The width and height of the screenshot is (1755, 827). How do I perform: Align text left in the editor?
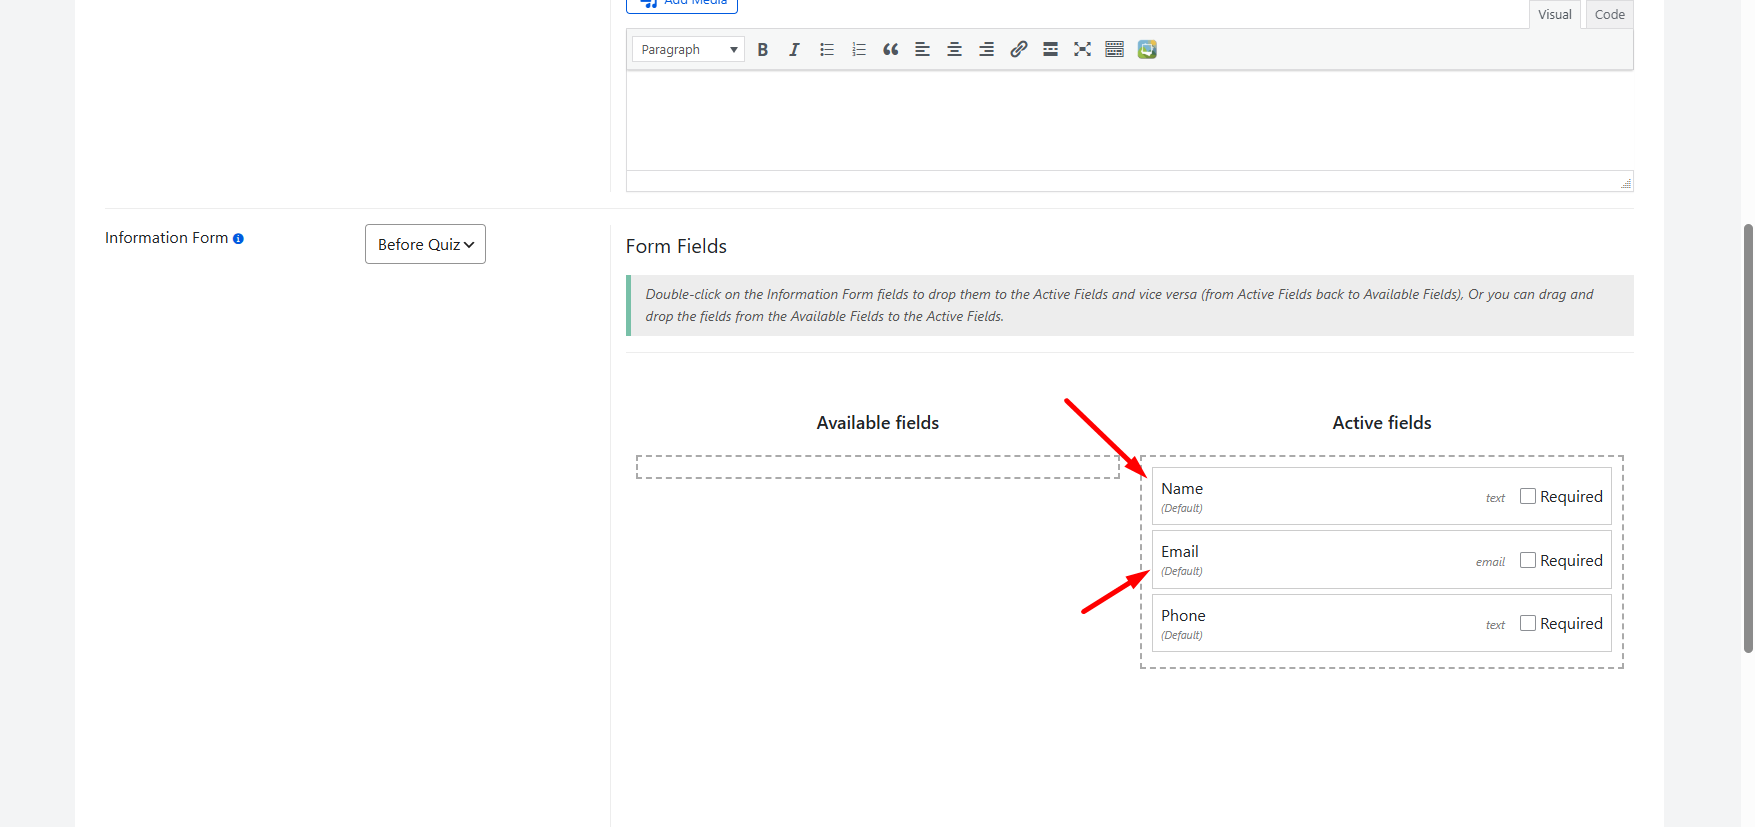pos(923,50)
